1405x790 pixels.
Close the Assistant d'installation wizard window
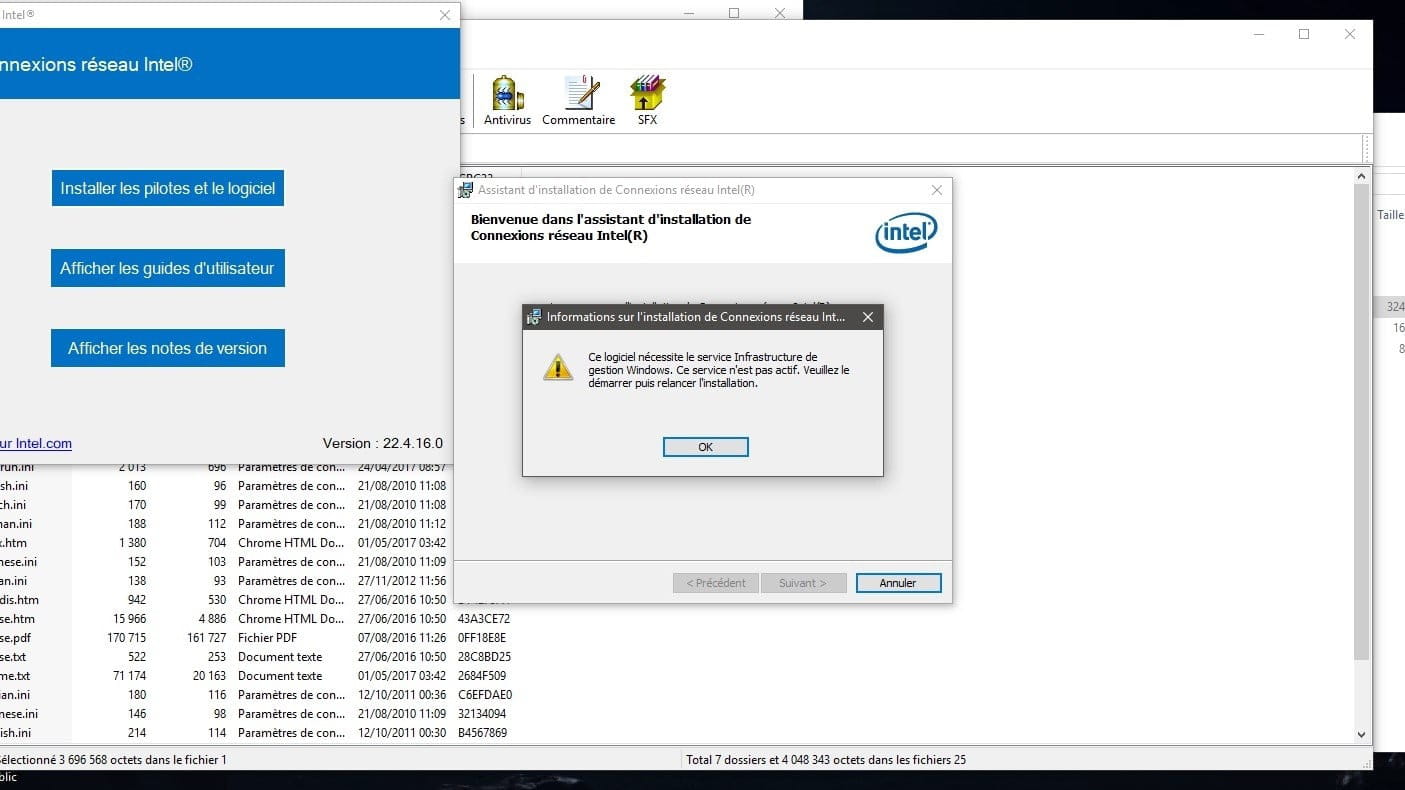(x=936, y=190)
